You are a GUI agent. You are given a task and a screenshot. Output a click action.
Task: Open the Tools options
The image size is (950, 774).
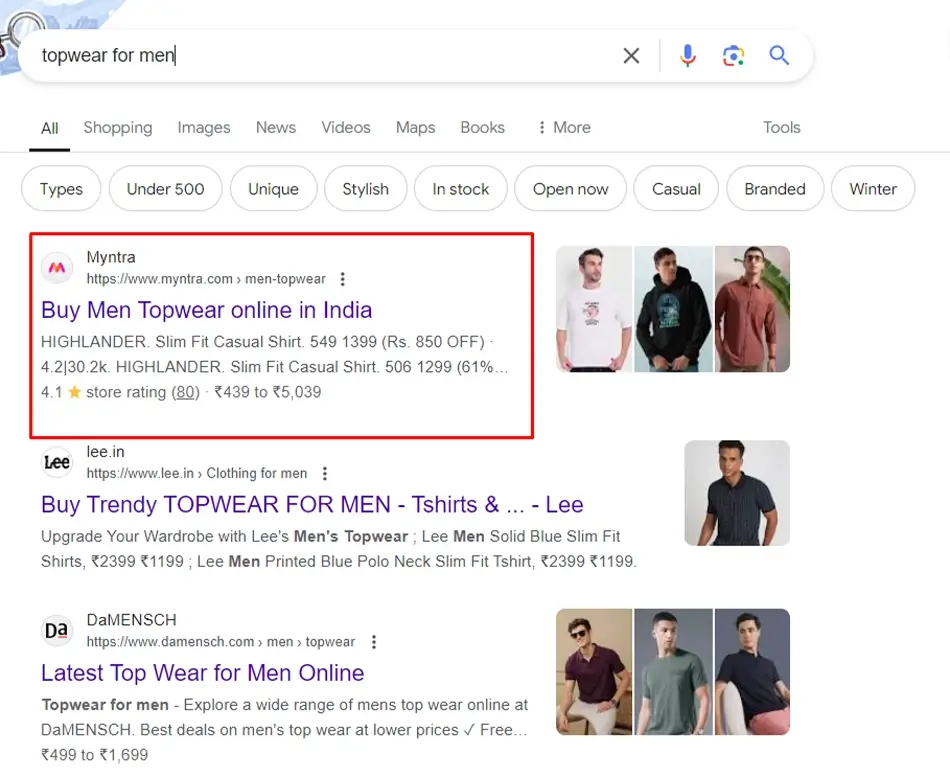(x=782, y=127)
